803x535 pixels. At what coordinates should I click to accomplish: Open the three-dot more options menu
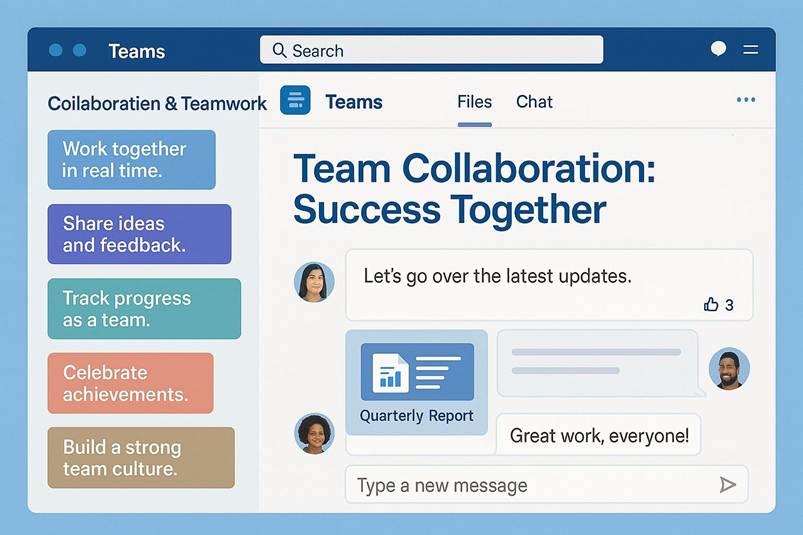tap(745, 100)
